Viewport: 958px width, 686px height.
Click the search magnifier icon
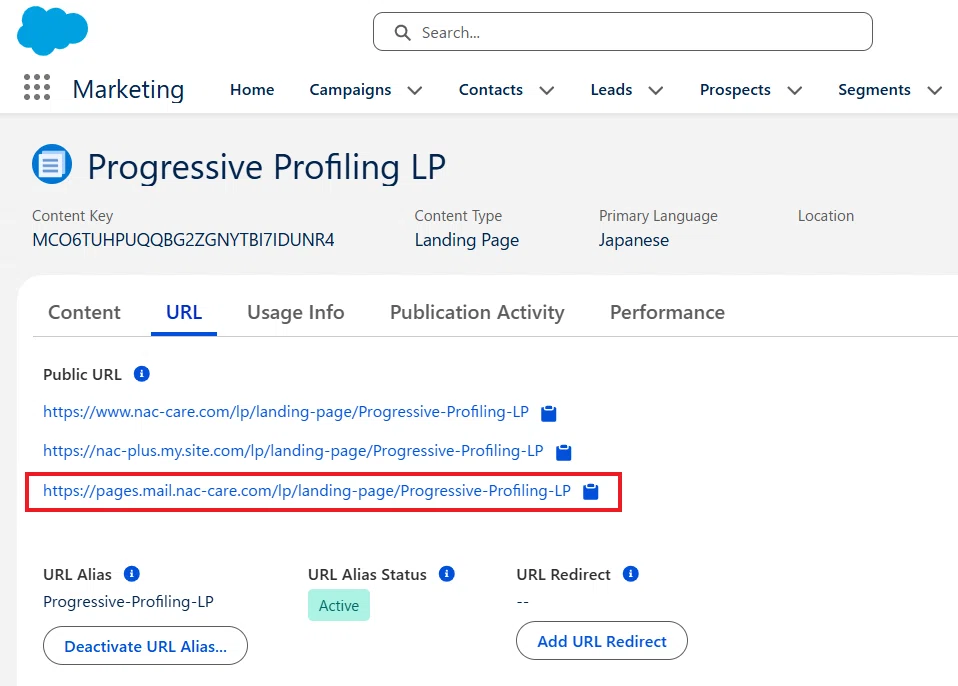pyautogui.click(x=402, y=32)
